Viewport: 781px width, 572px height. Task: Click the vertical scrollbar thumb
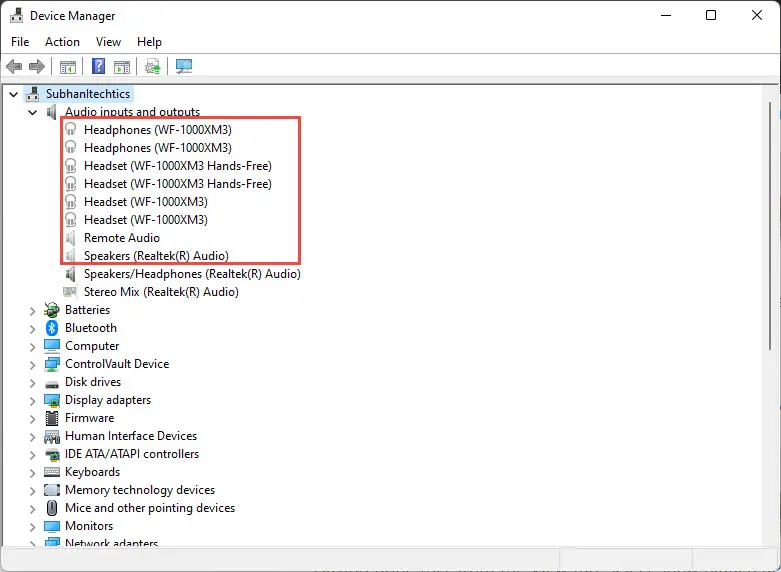click(x=770, y=225)
